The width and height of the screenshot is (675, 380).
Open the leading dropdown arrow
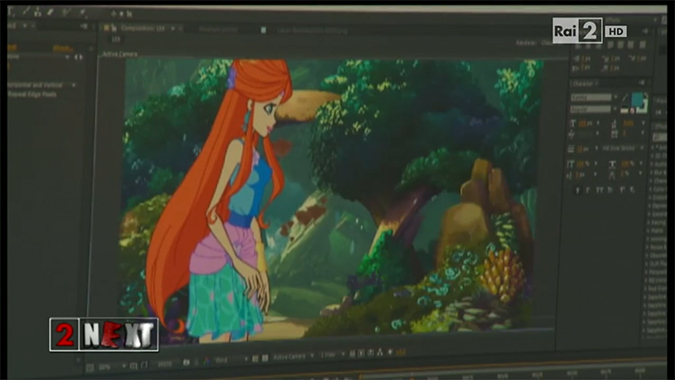(643, 124)
